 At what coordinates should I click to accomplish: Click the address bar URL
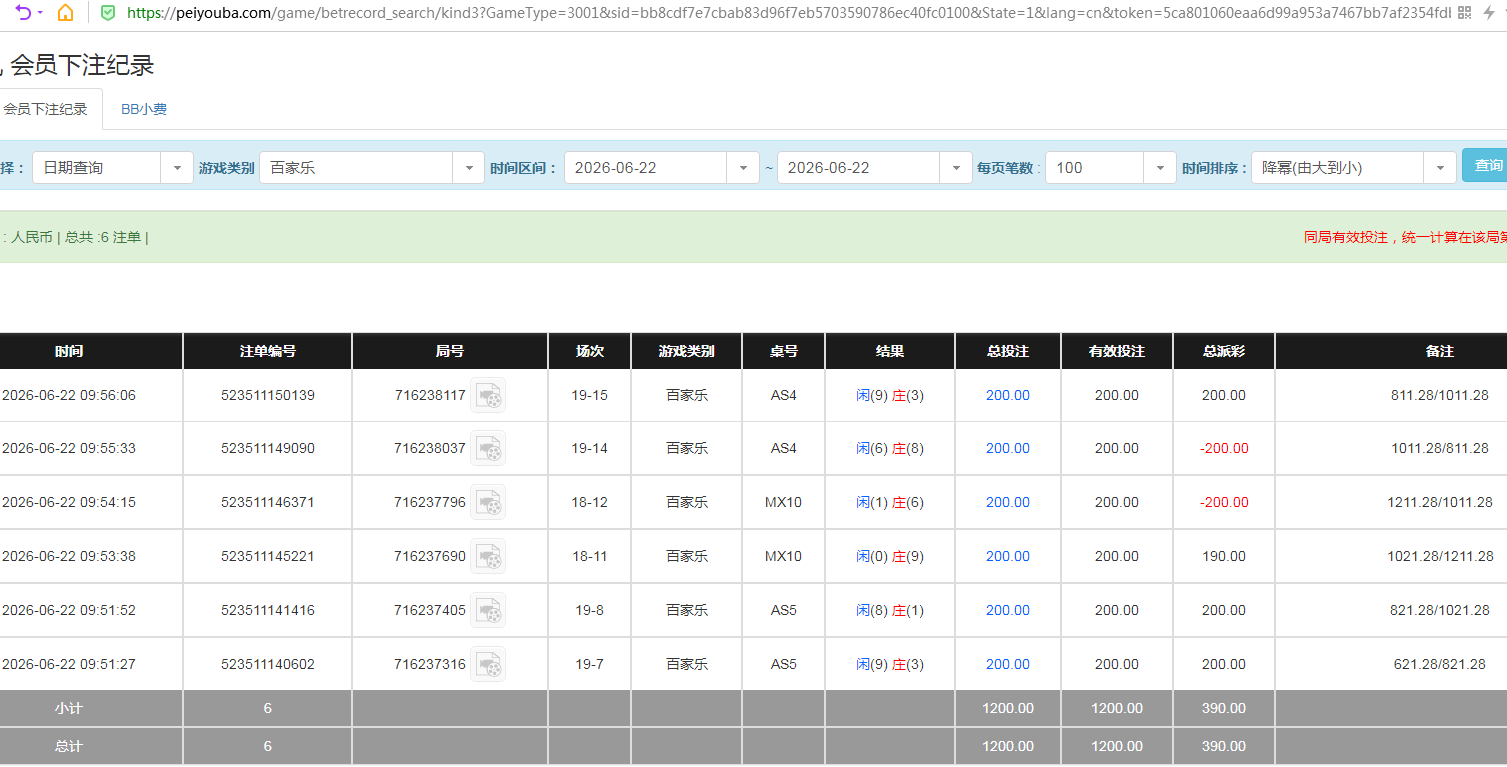[x=788, y=13]
